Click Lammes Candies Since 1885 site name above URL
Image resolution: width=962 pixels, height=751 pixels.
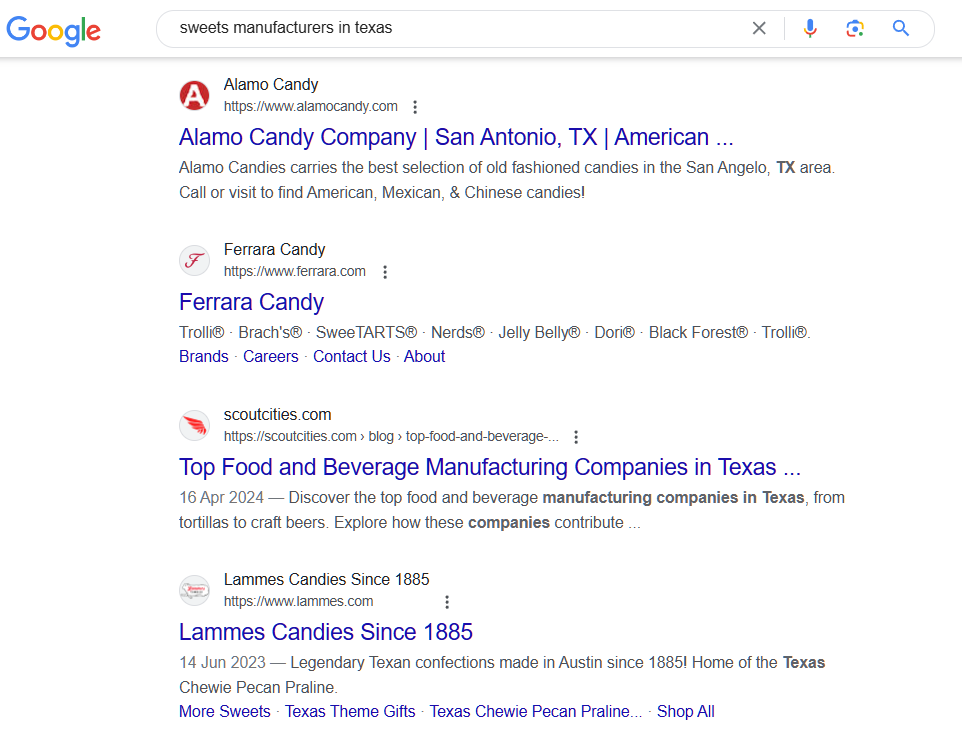(x=326, y=579)
